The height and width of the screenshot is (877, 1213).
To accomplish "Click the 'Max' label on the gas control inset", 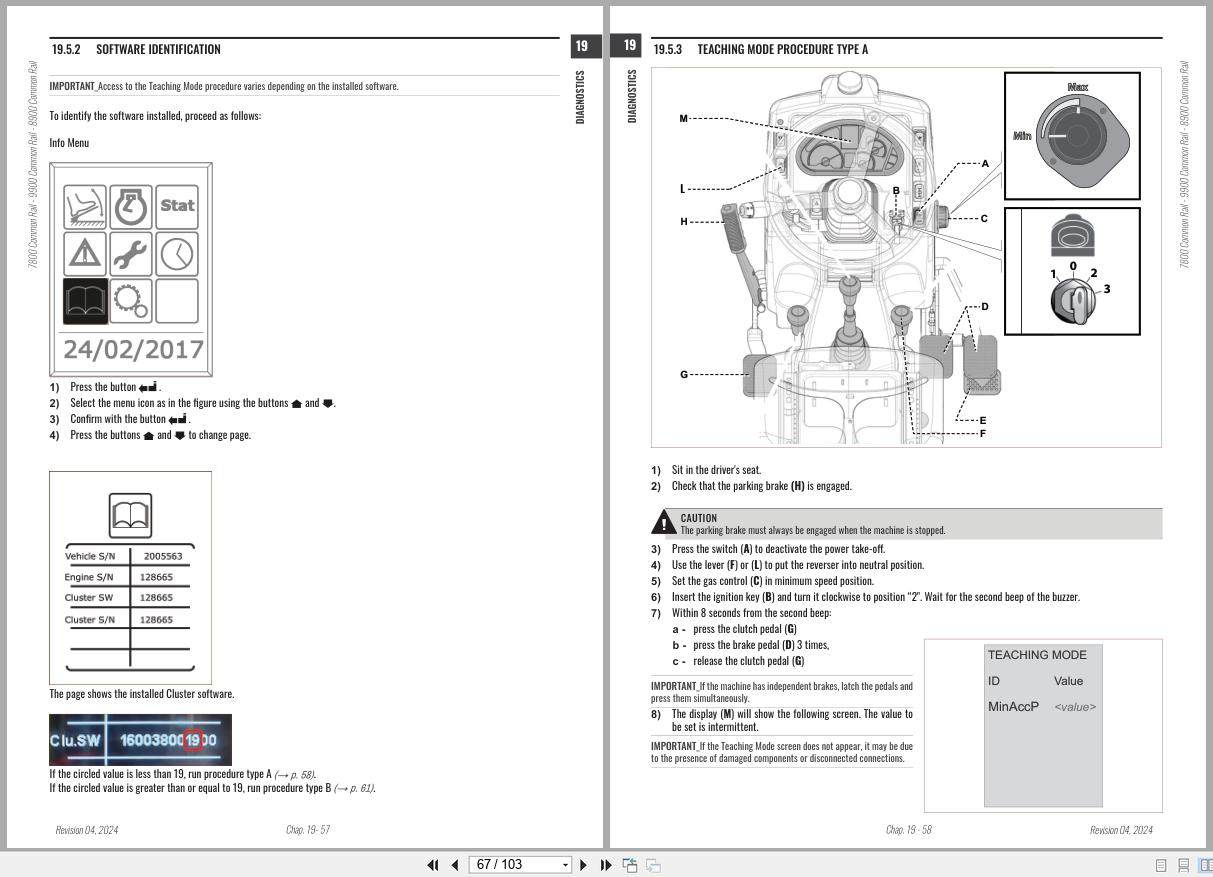I will point(1077,88).
